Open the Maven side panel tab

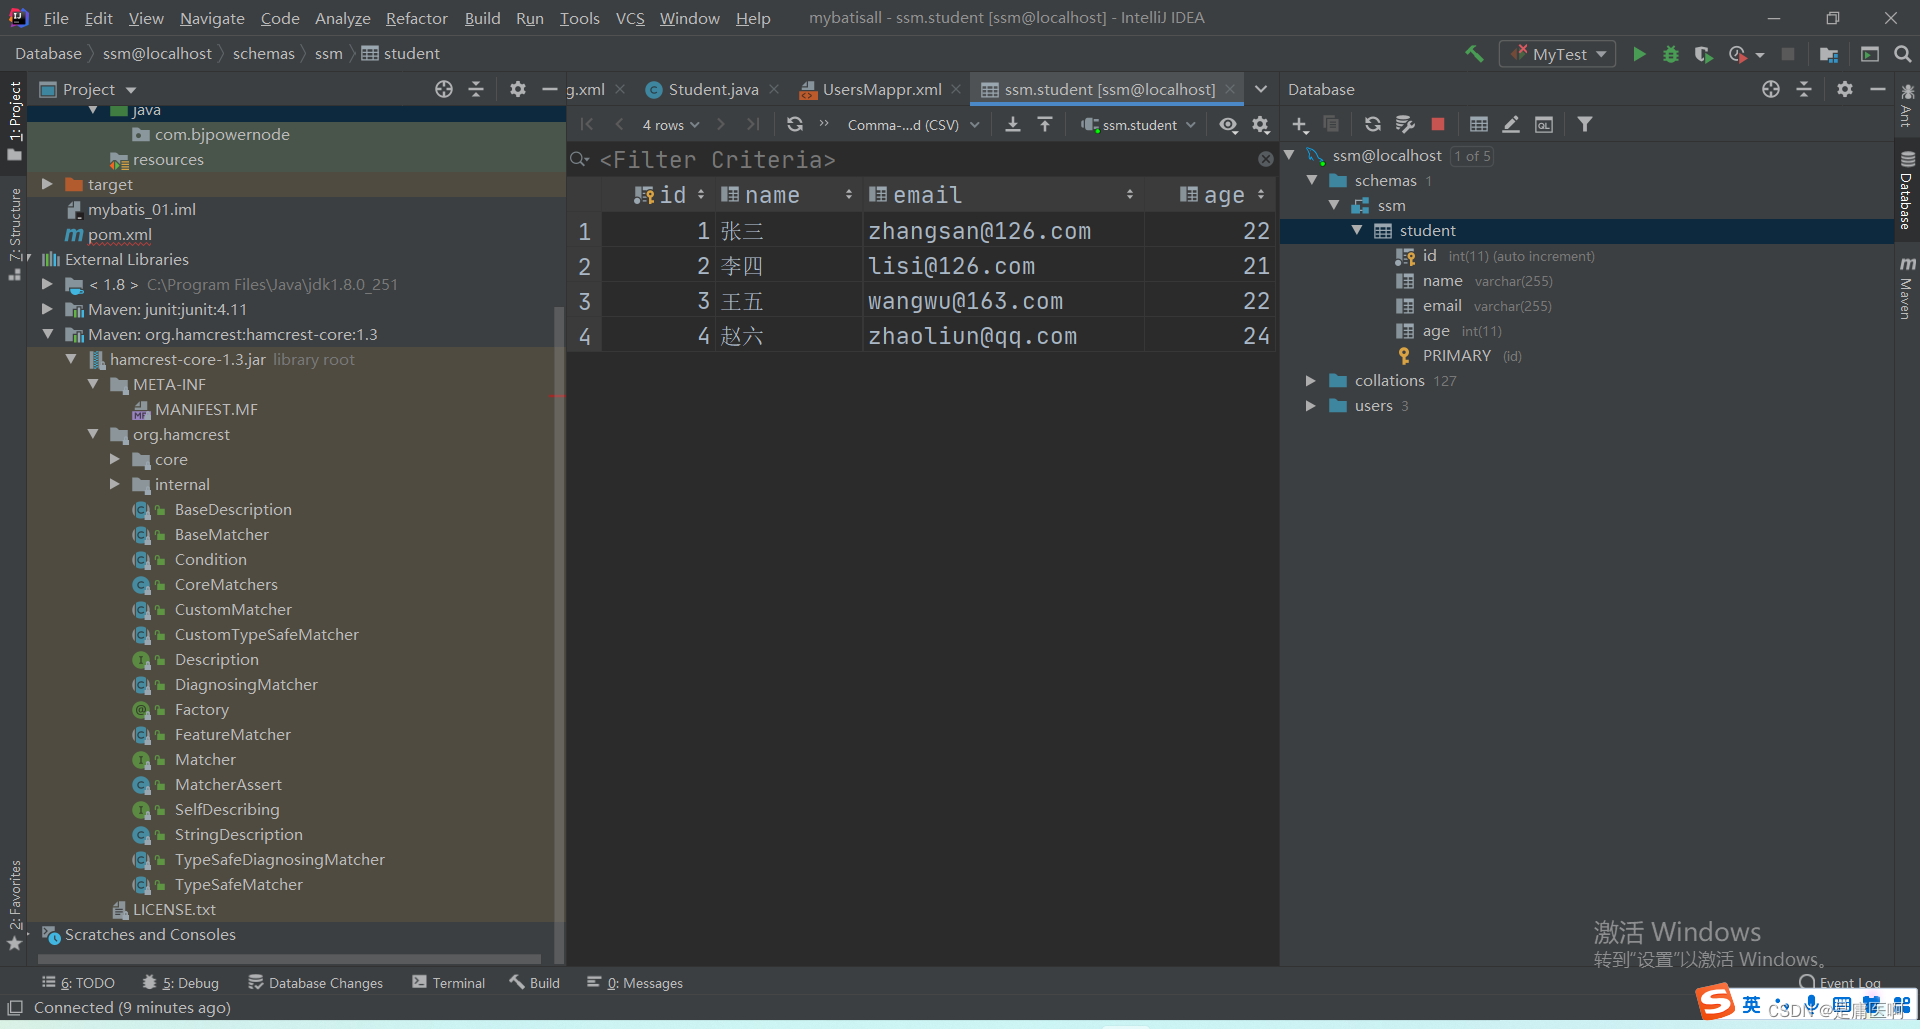point(1907,289)
